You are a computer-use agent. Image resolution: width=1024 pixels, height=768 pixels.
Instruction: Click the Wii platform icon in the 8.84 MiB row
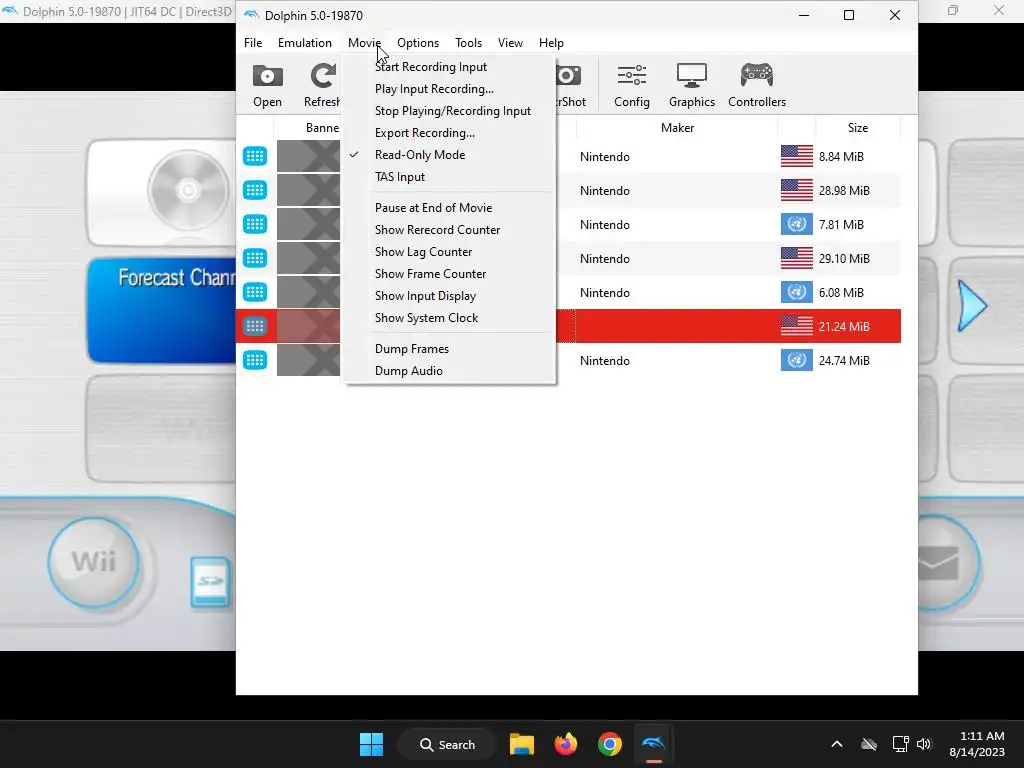coord(255,156)
